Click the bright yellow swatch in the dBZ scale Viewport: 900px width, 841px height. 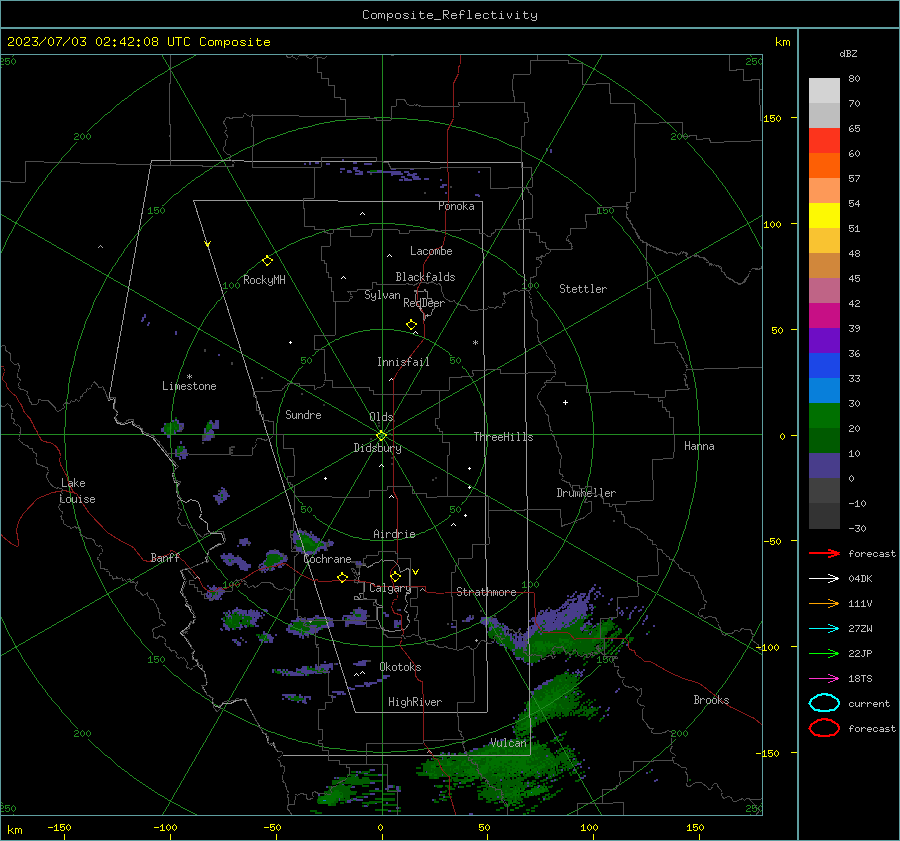[824, 216]
